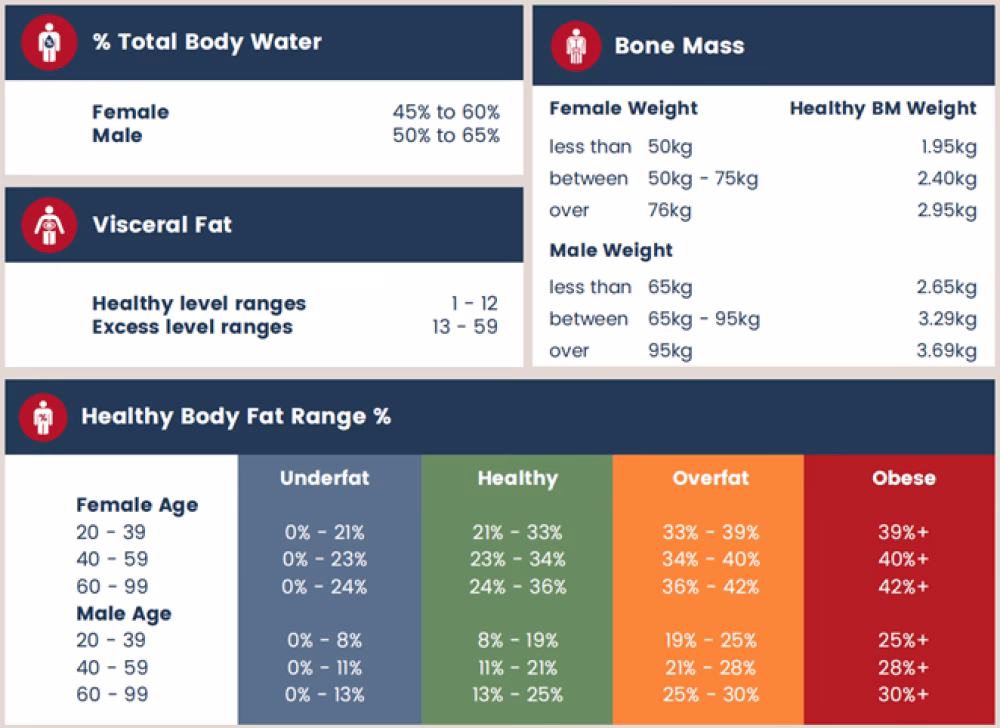1000x728 pixels.
Task: Click the 3.69kg bone mass value
Action: [946, 351]
